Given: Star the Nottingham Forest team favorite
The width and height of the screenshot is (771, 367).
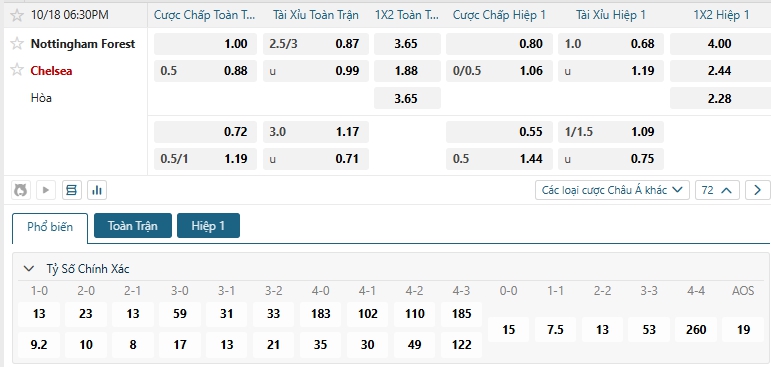Looking at the screenshot, I should tap(17, 44).
